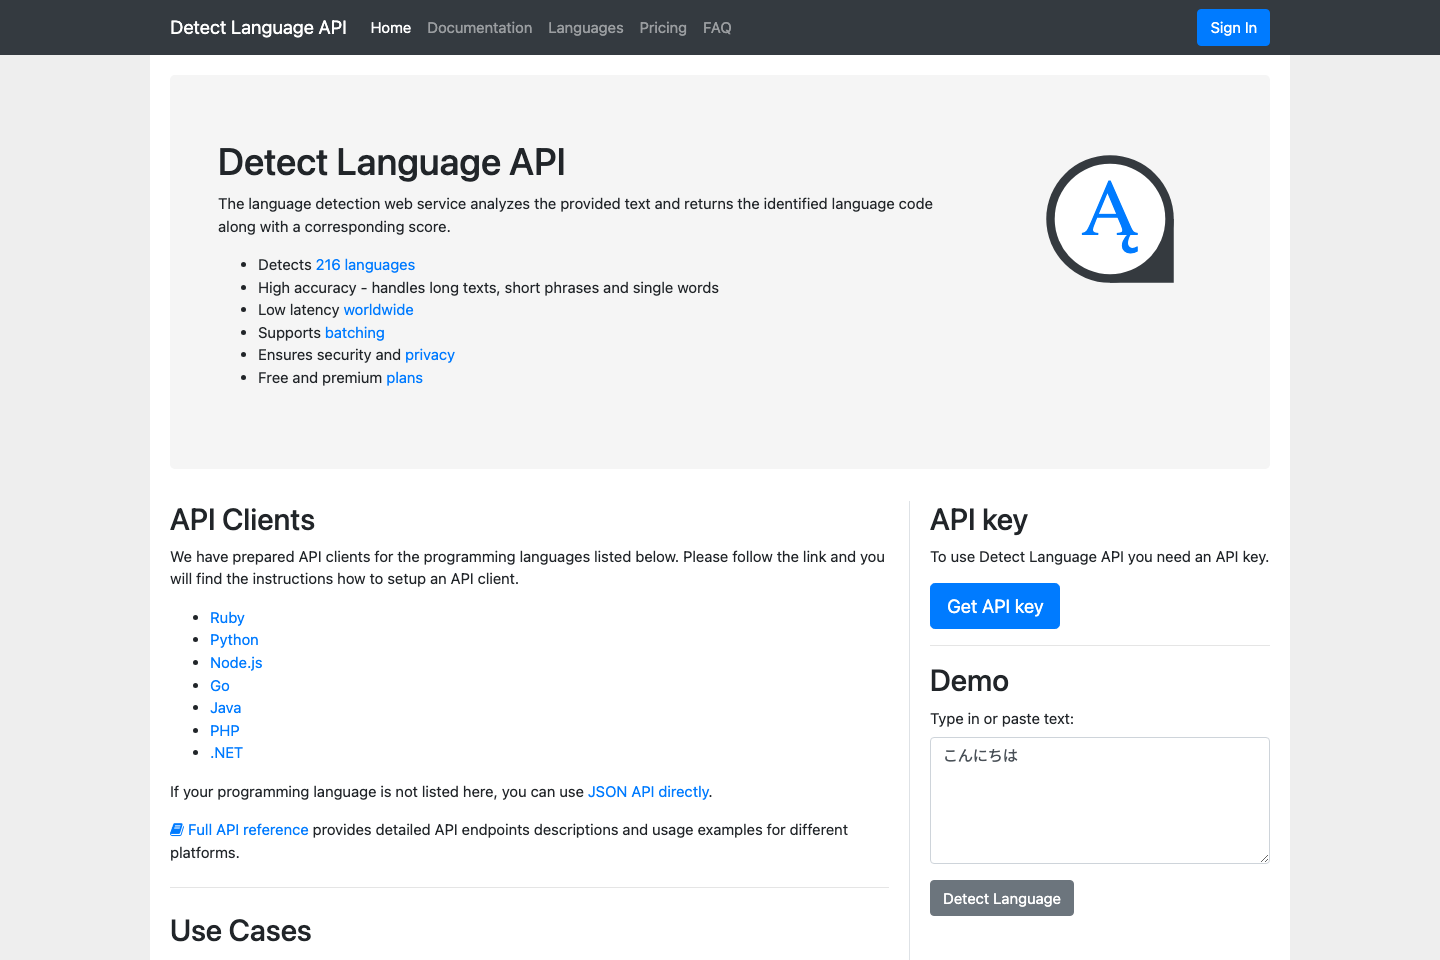View the free and premium plans link

pos(404,377)
